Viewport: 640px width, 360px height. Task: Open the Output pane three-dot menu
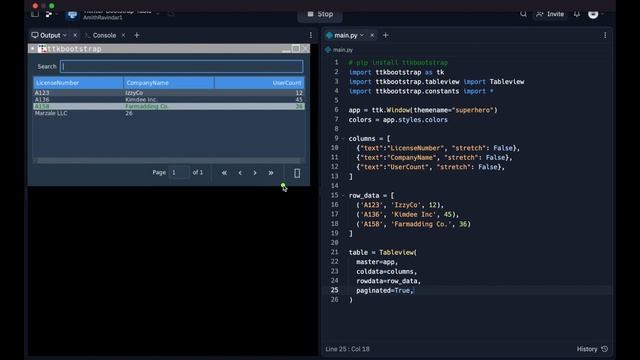(x=311, y=36)
